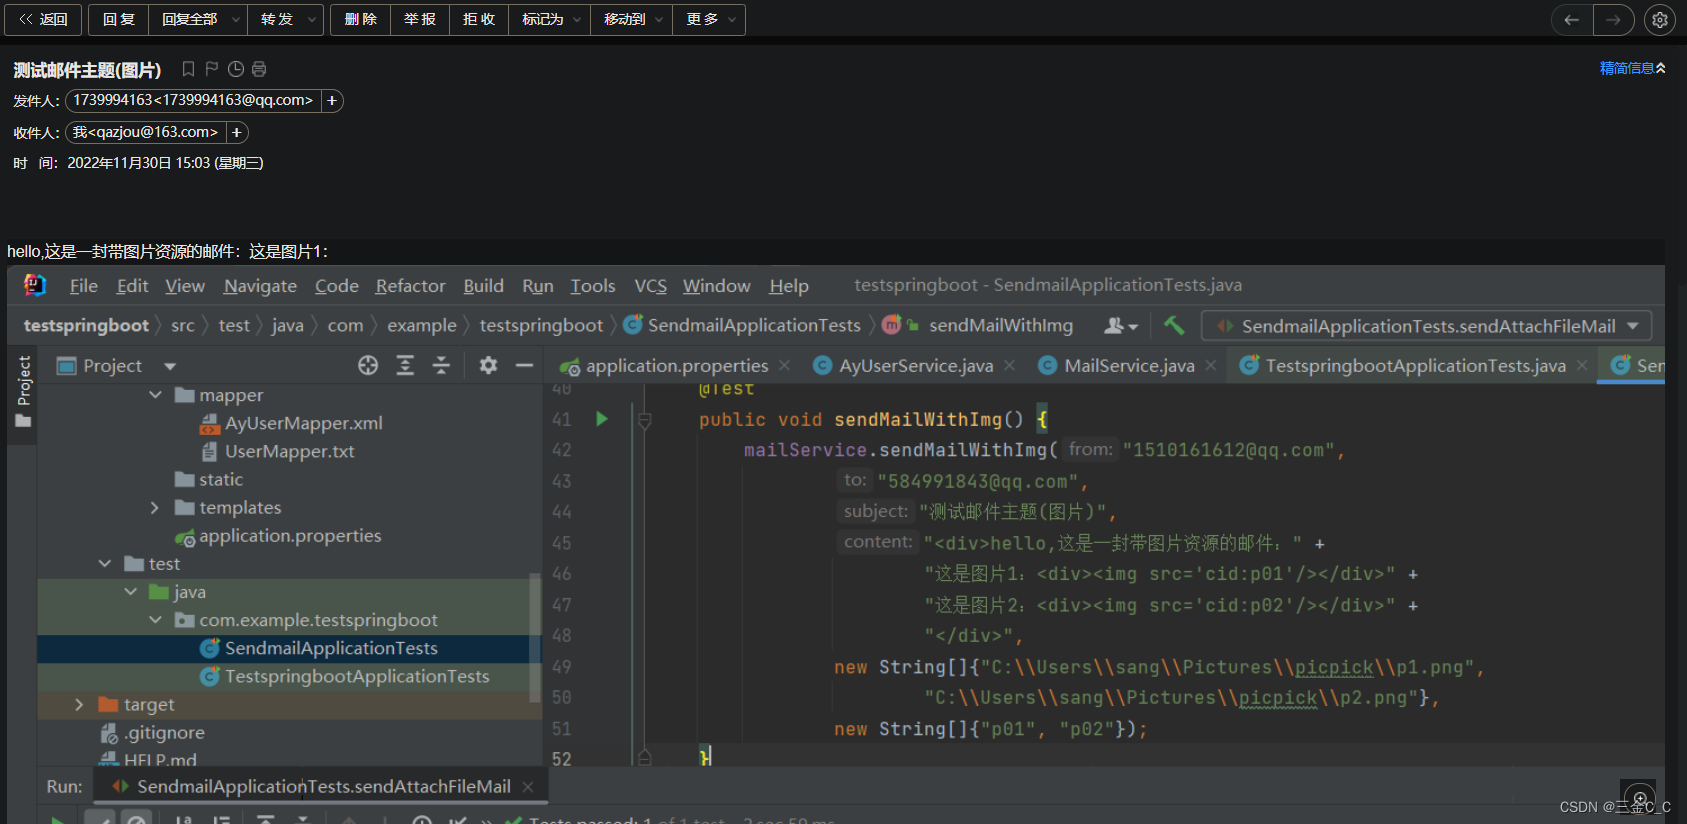This screenshot has height=824, width=1687.
Task: Add sender 1739994163 to contacts with plus
Action: 332,100
